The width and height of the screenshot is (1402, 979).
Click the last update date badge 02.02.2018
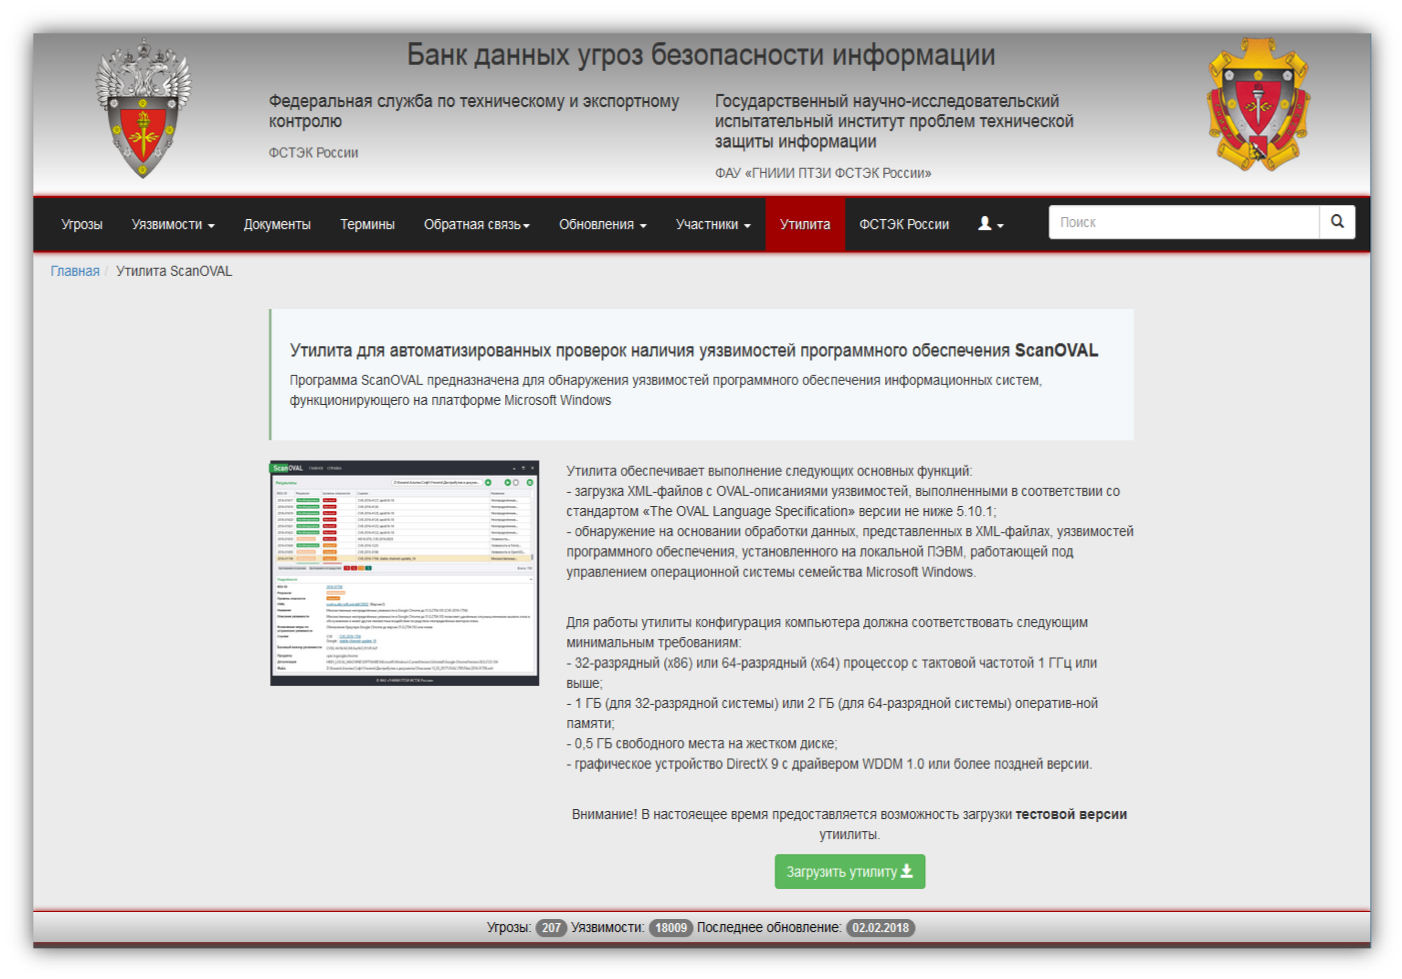(880, 928)
